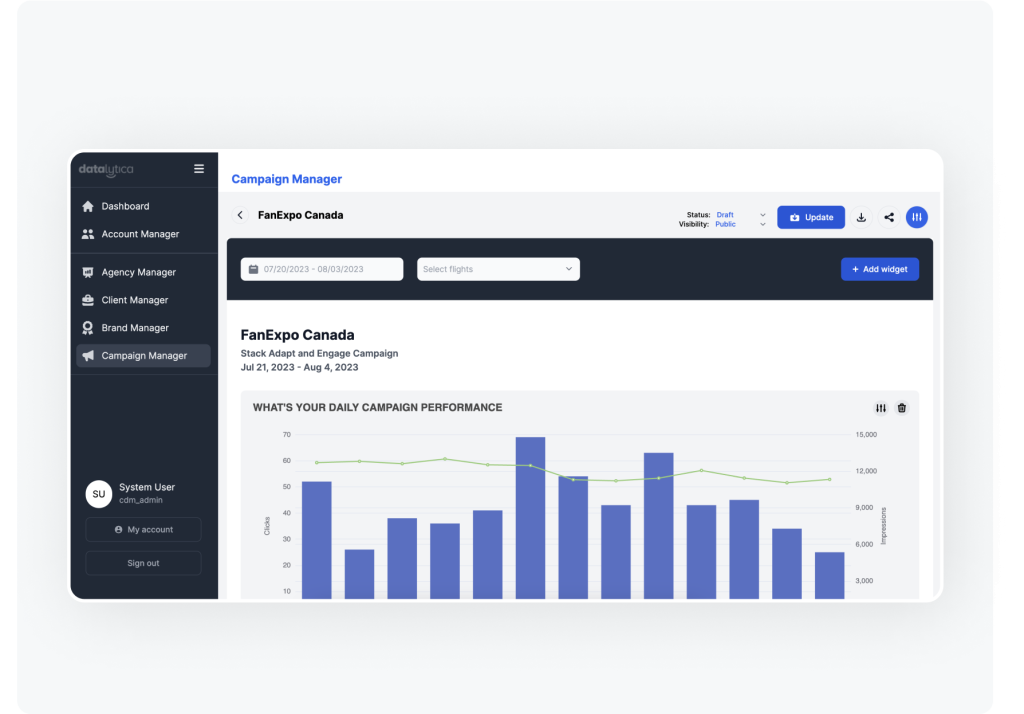Click the Clicks axis label

click(x=266, y=526)
